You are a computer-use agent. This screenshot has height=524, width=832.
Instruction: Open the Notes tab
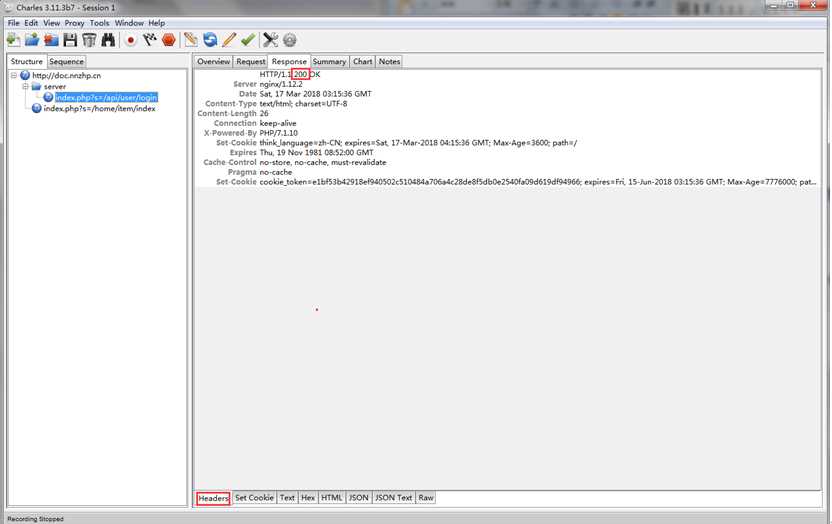(389, 62)
